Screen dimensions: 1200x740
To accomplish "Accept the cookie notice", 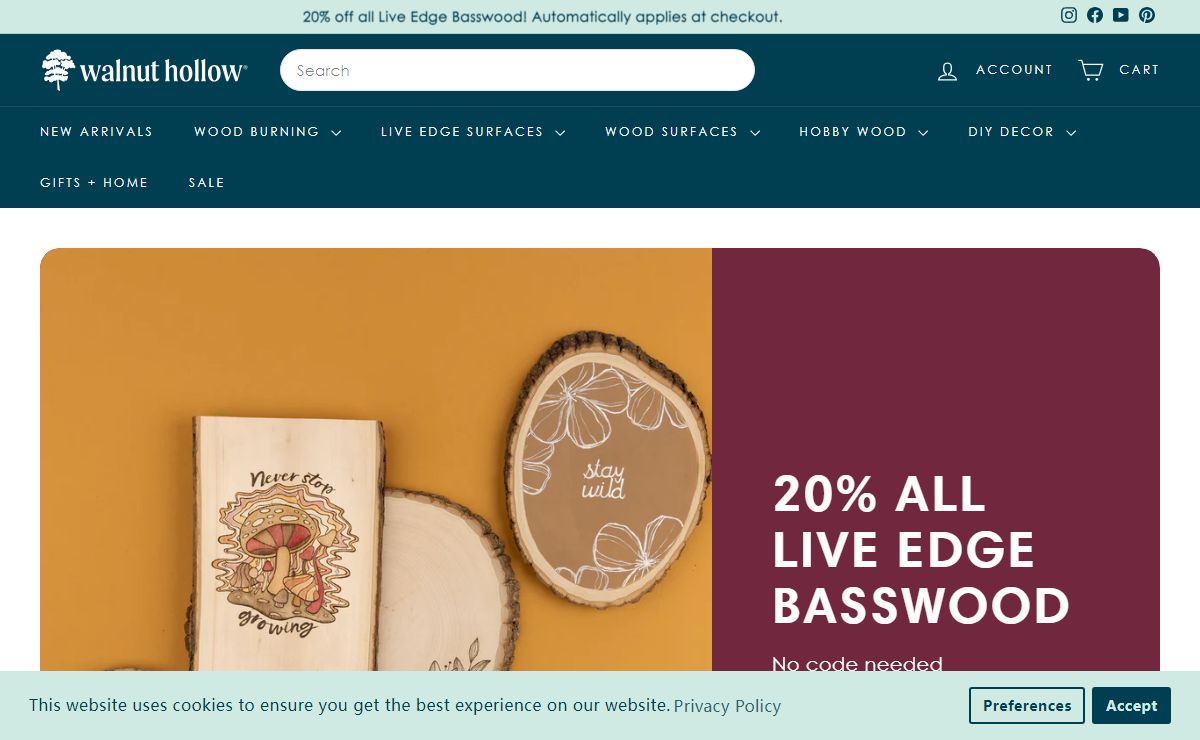I will (x=1131, y=706).
